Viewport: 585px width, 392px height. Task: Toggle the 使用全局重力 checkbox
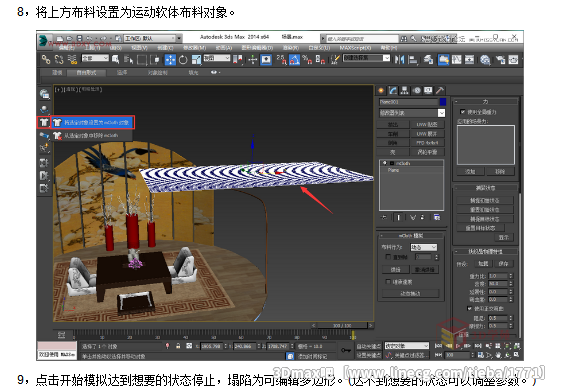tap(463, 112)
